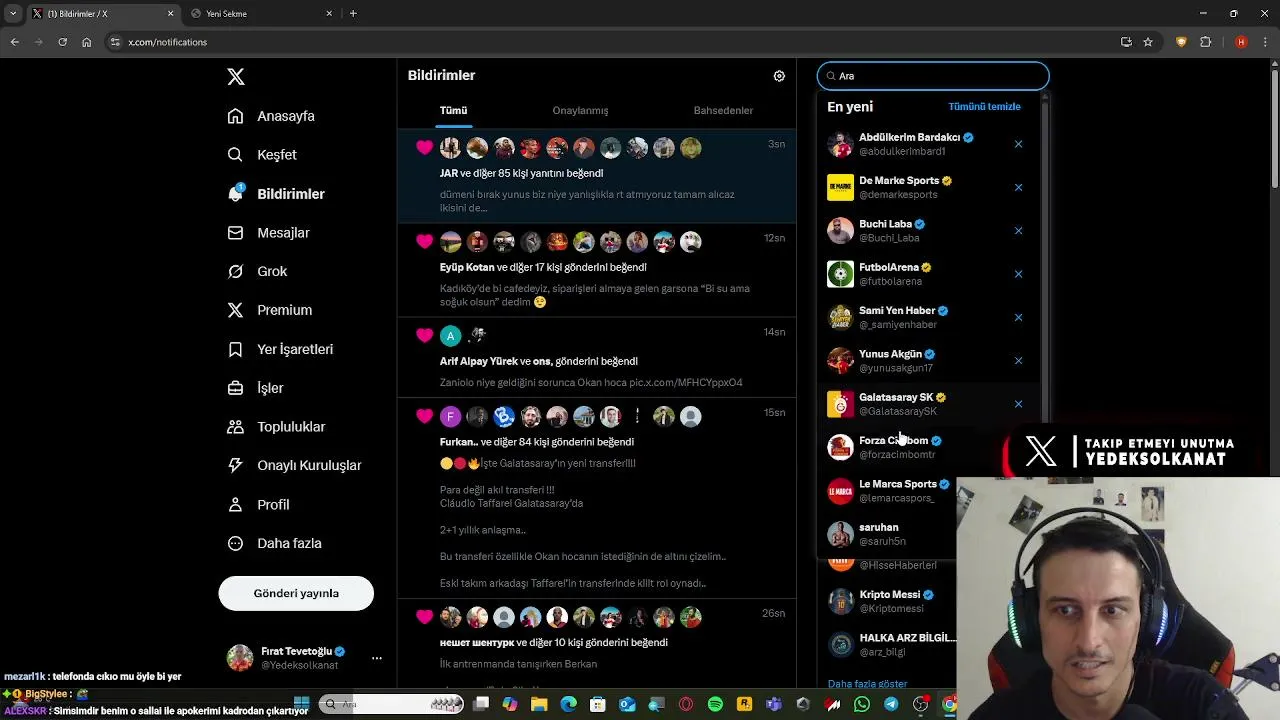1280x720 pixels.
Task: Go to Profil page
Action: pos(259,505)
